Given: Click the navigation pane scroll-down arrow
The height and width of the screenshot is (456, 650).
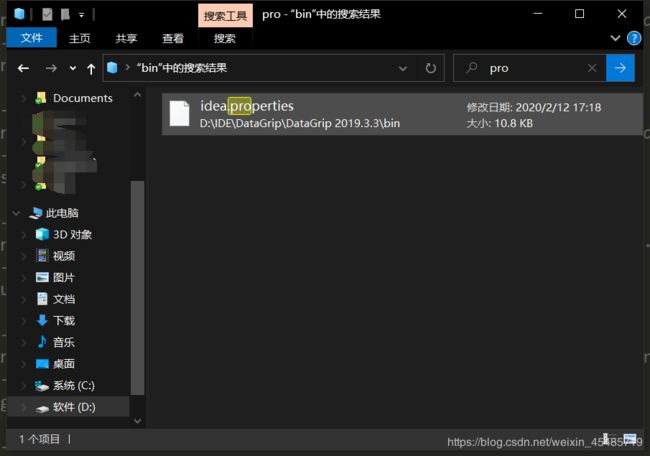Looking at the screenshot, I should click(137, 421).
